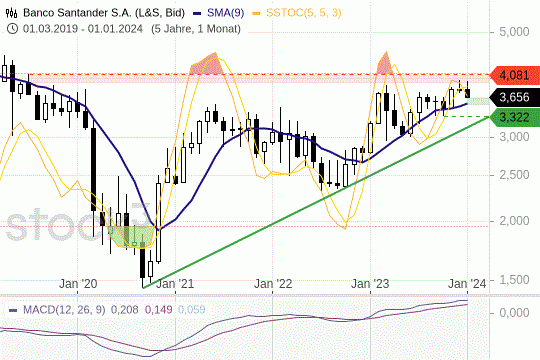Click the blue SMA(9) legend color marker

point(197,13)
